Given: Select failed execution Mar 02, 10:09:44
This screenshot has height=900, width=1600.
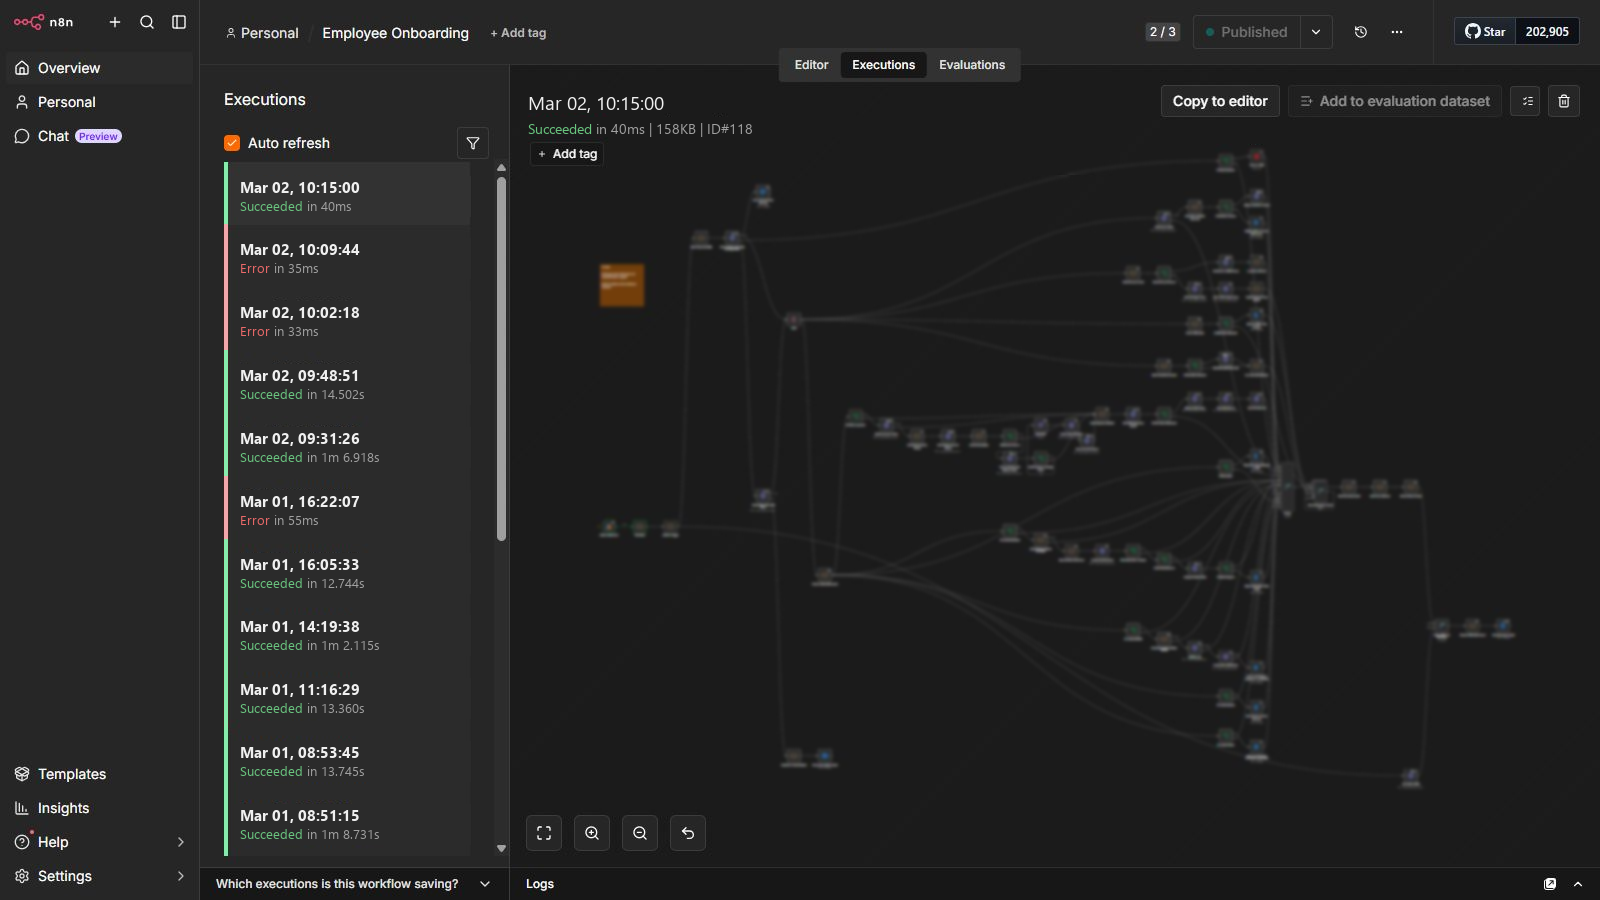Looking at the screenshot, I should tap(347, 257).
